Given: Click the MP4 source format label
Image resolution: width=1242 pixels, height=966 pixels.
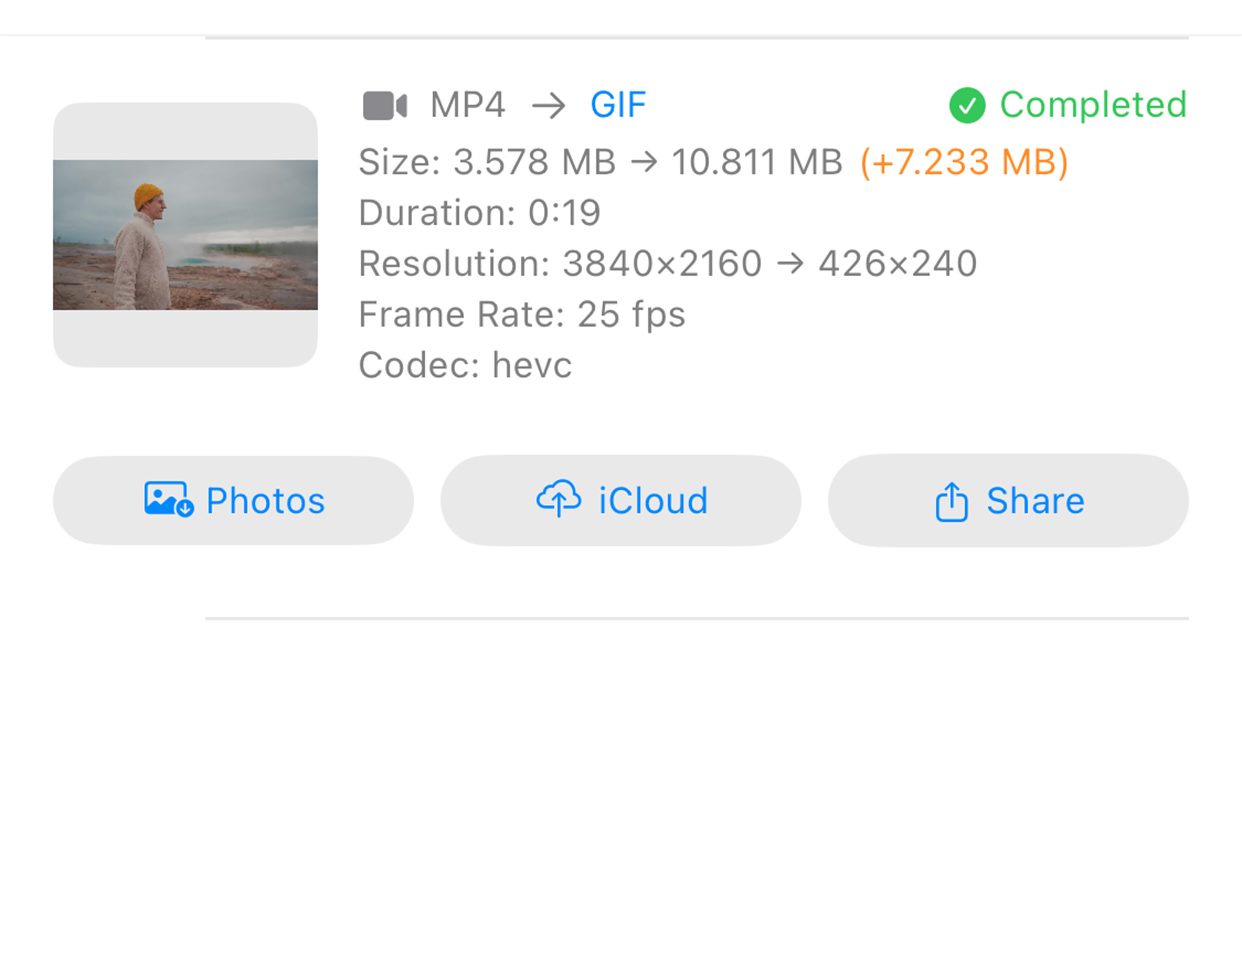Looking at the screenshot, I should [468, 105].
